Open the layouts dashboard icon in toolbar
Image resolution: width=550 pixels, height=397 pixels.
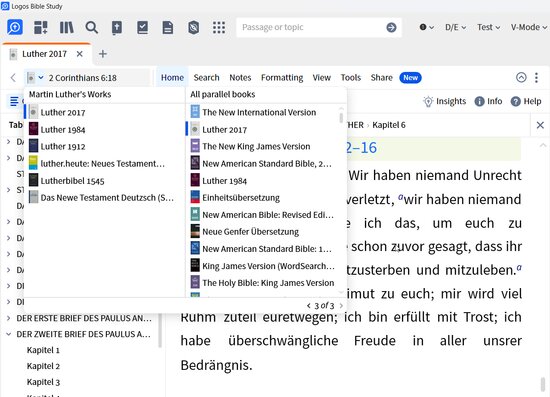(x=41, y=27)
